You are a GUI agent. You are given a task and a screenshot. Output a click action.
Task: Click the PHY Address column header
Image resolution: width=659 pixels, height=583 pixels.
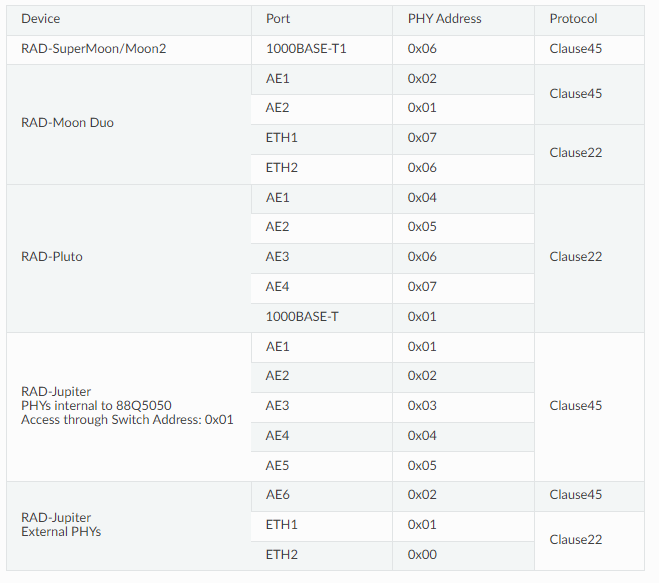point(444,19)
